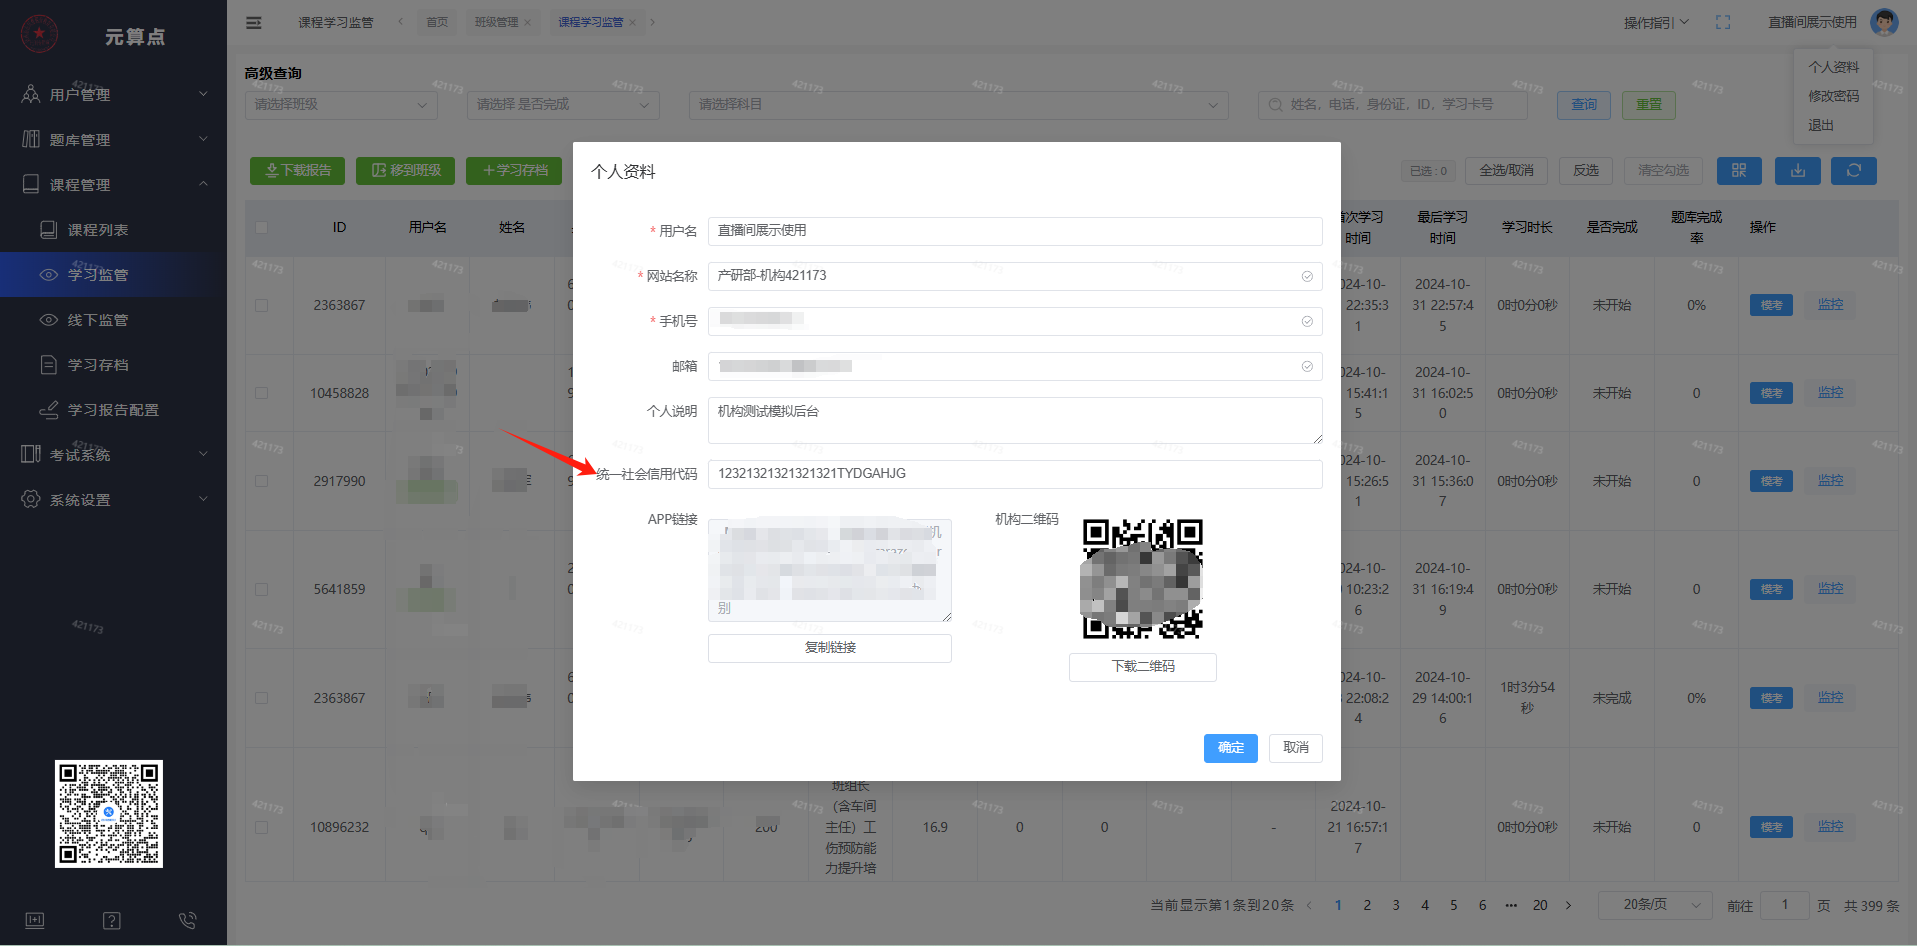Open the 20条/页 page size dropdown

click(x=1655, y=905)
